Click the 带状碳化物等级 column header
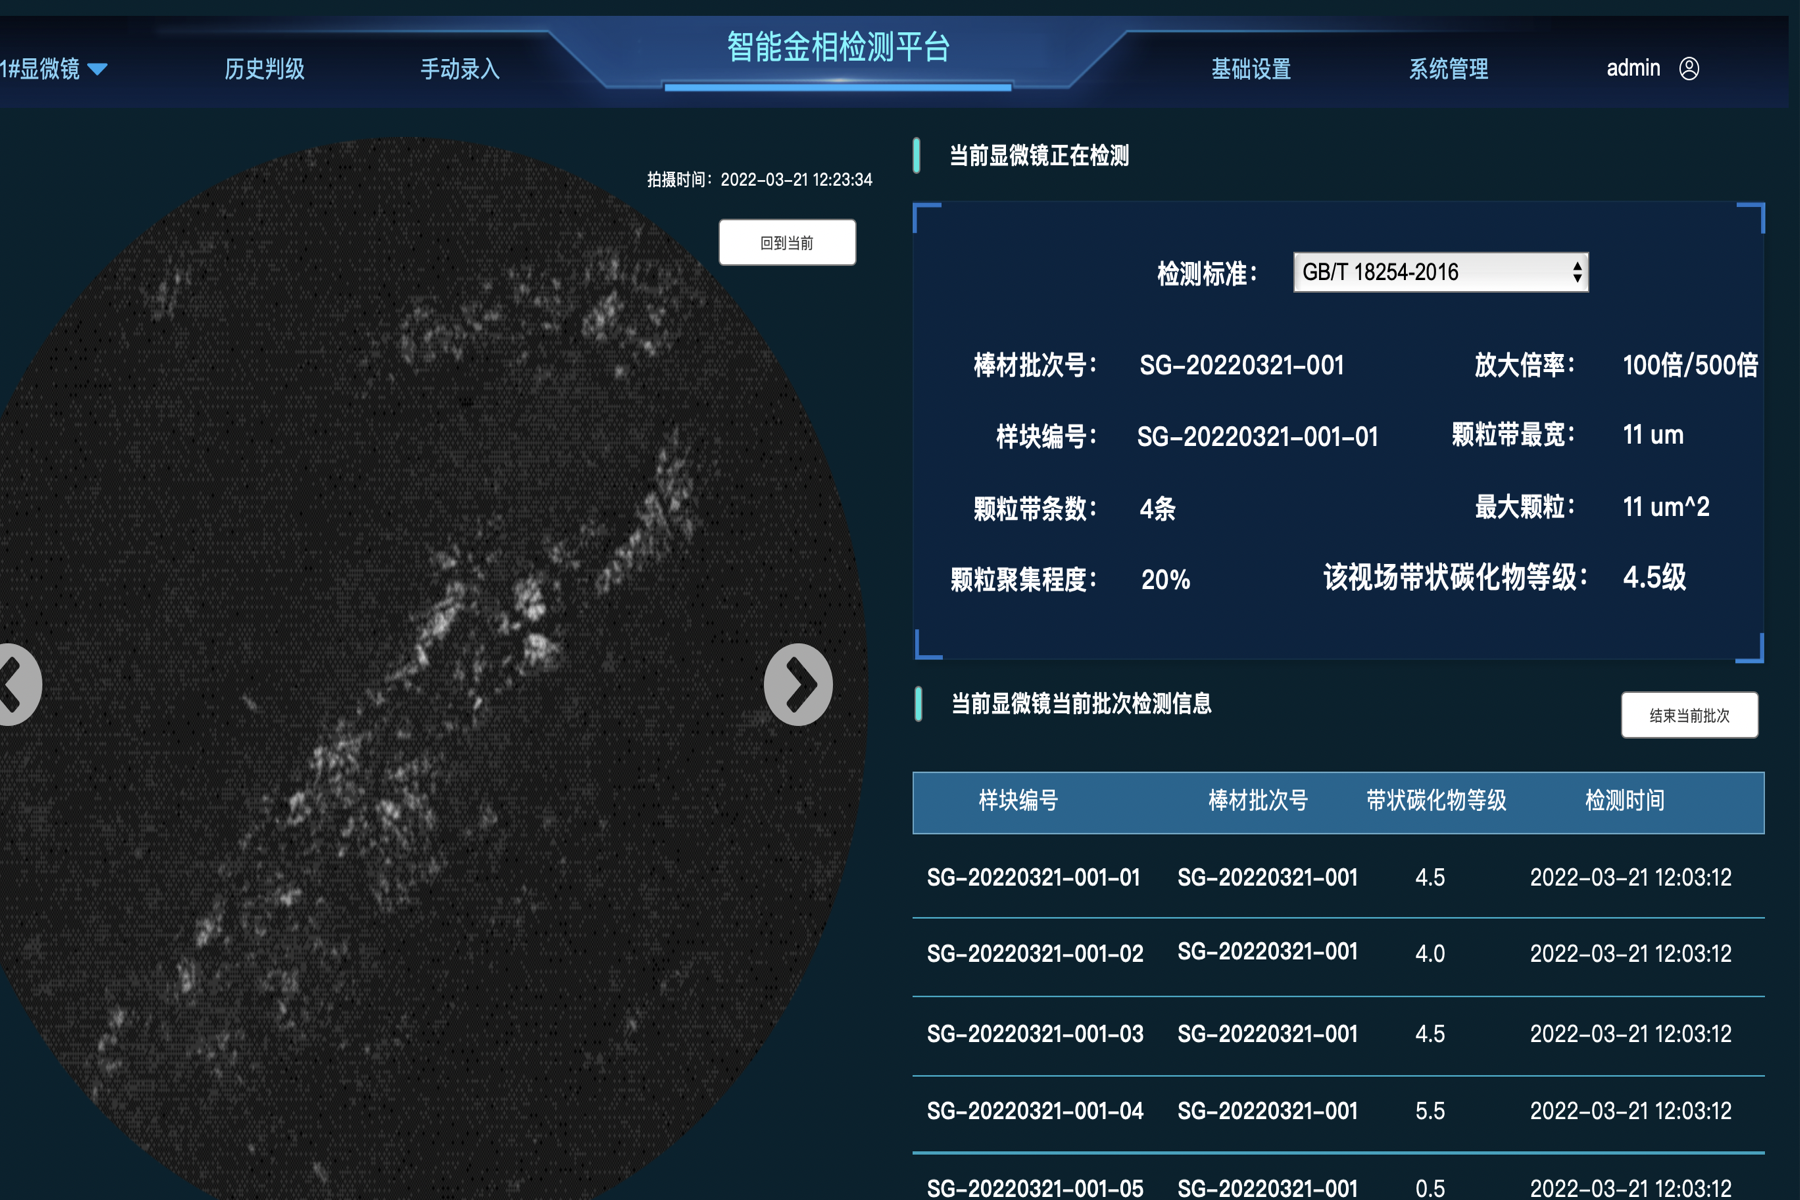 point(1436,801)
